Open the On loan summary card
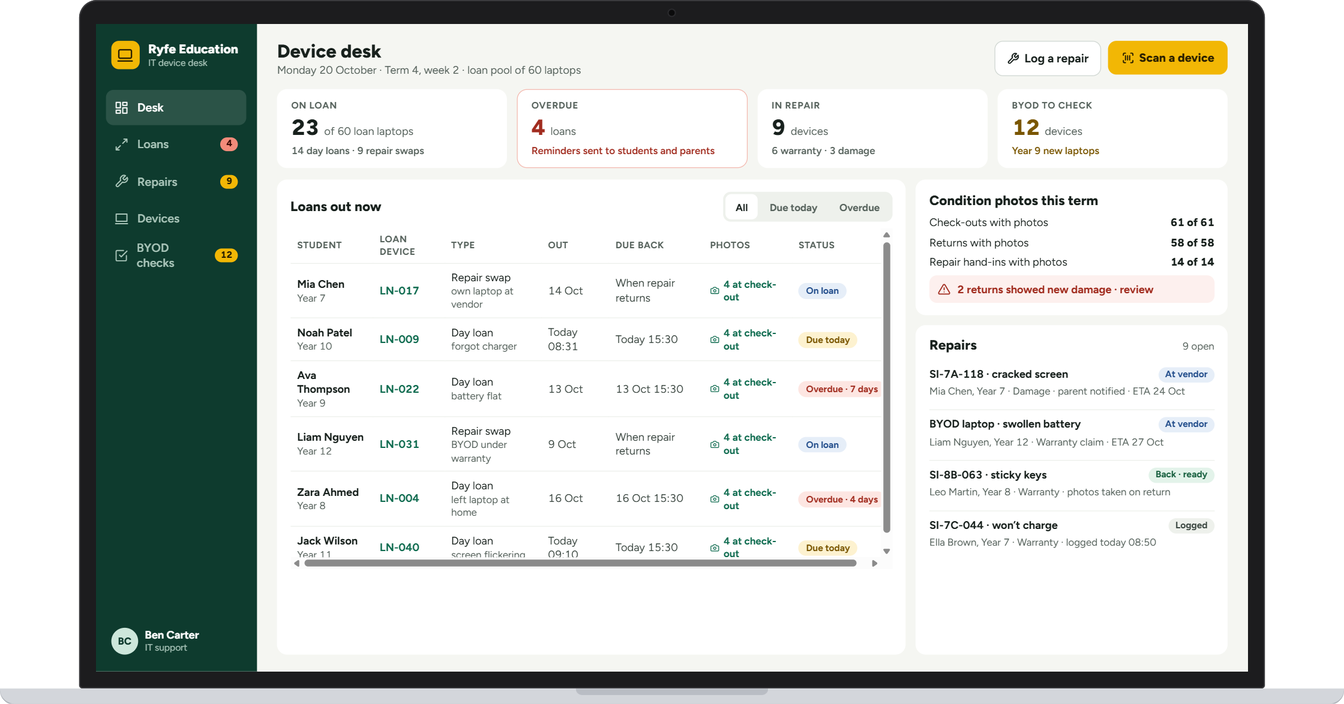1344x704 pixels. [x=392, y=128]
